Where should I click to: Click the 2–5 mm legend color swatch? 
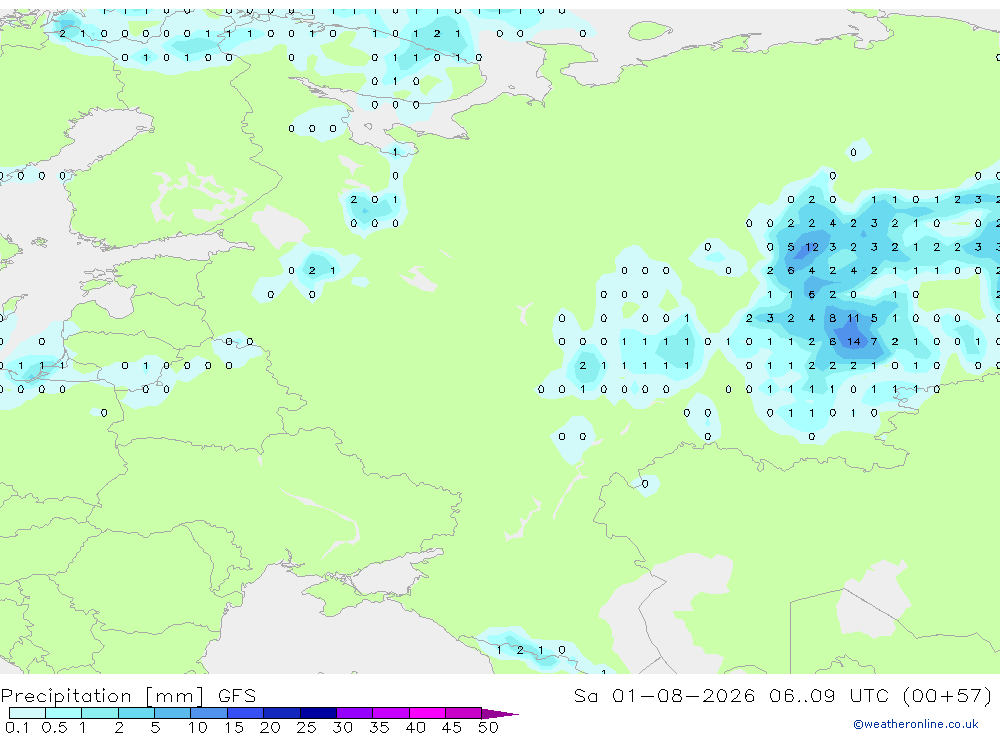click(x=136, y=713)
